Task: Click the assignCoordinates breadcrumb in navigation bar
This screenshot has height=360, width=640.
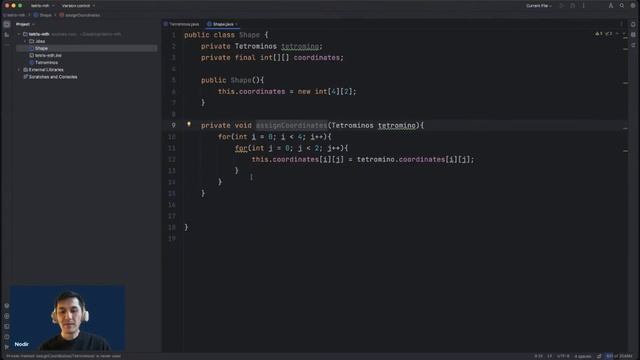Action: click(x=80, y=15)
